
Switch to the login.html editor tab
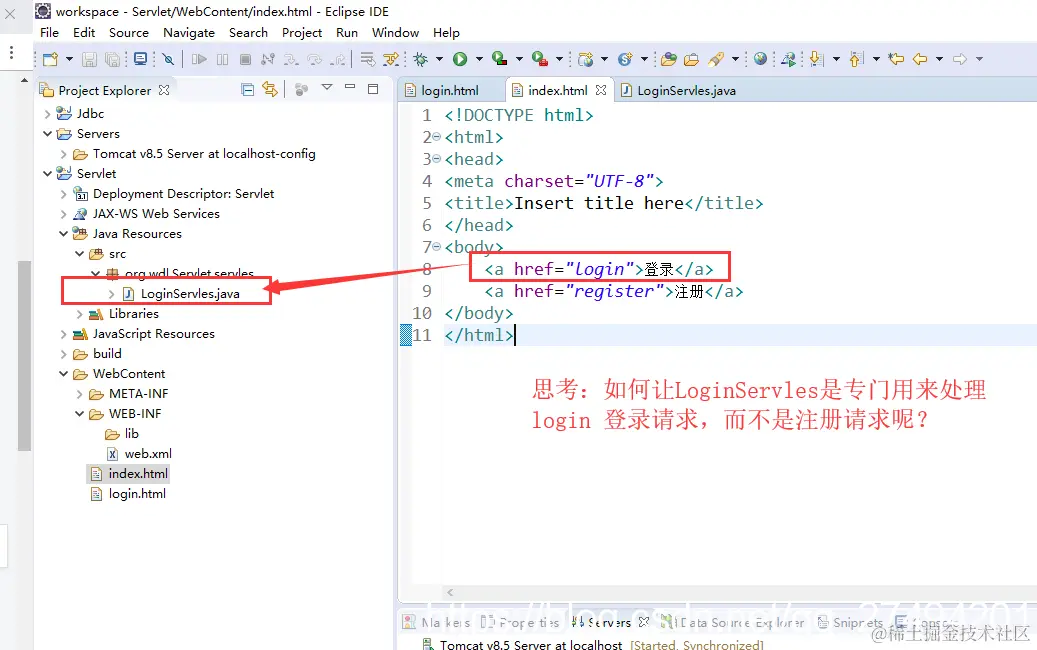click(x=450, y=91)
